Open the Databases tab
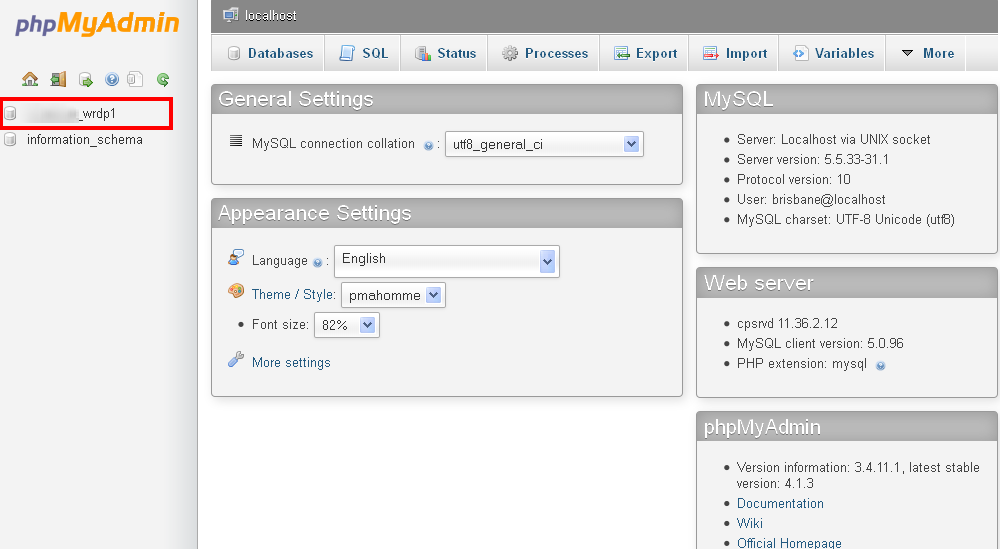The height and width of the screenshot is (549, 1000). pos(270,54)
